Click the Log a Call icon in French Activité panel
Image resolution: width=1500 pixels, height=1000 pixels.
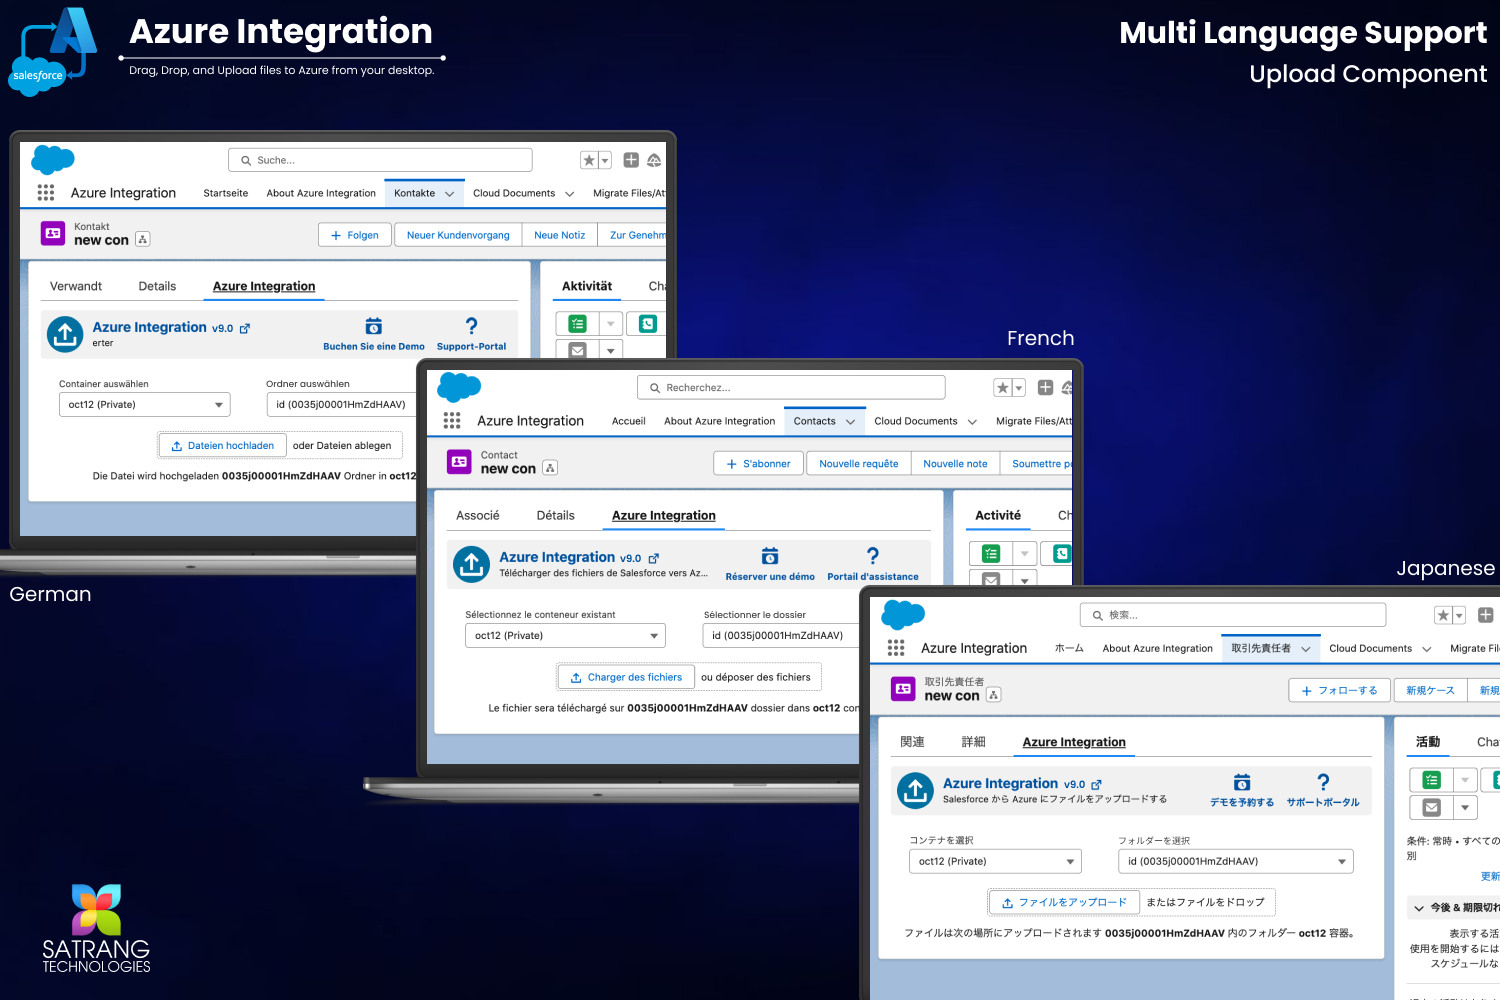[x=1060, y=553]
